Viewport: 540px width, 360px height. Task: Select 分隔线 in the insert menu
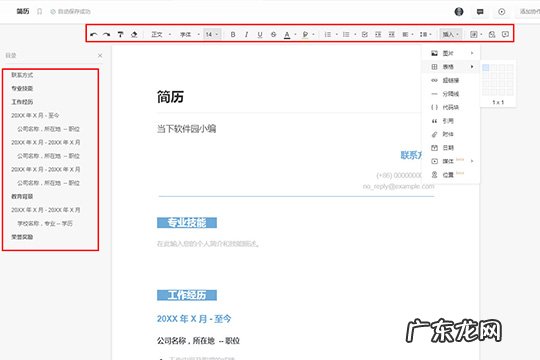[451, 94]
